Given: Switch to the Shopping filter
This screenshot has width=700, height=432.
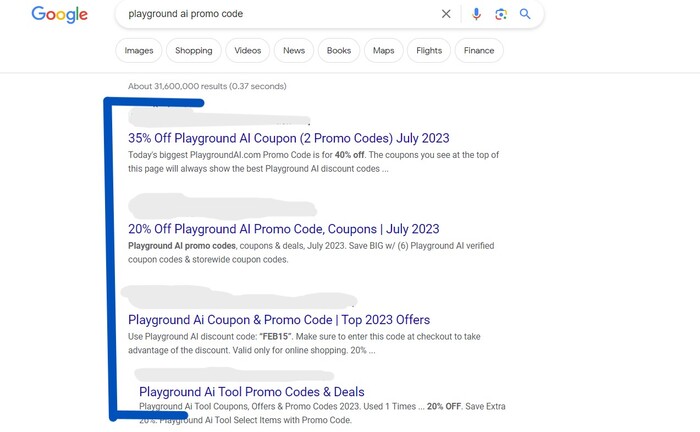Looking at the screenshot, I should (194, 50).
